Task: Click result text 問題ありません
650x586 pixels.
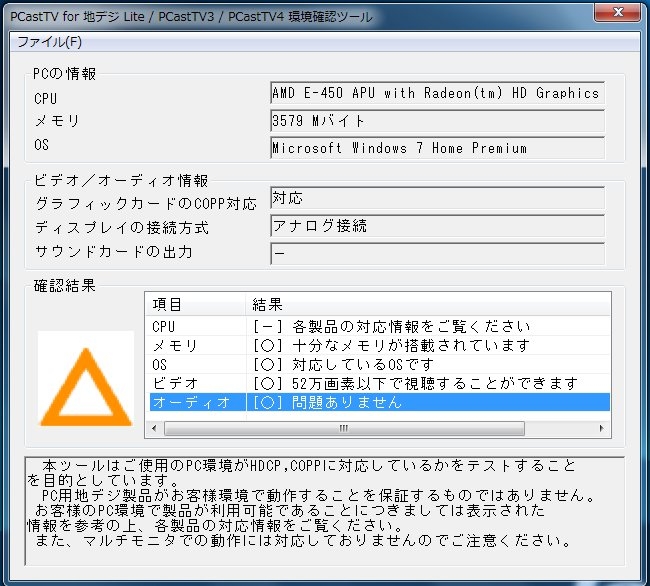Action: tap(347, 402)
